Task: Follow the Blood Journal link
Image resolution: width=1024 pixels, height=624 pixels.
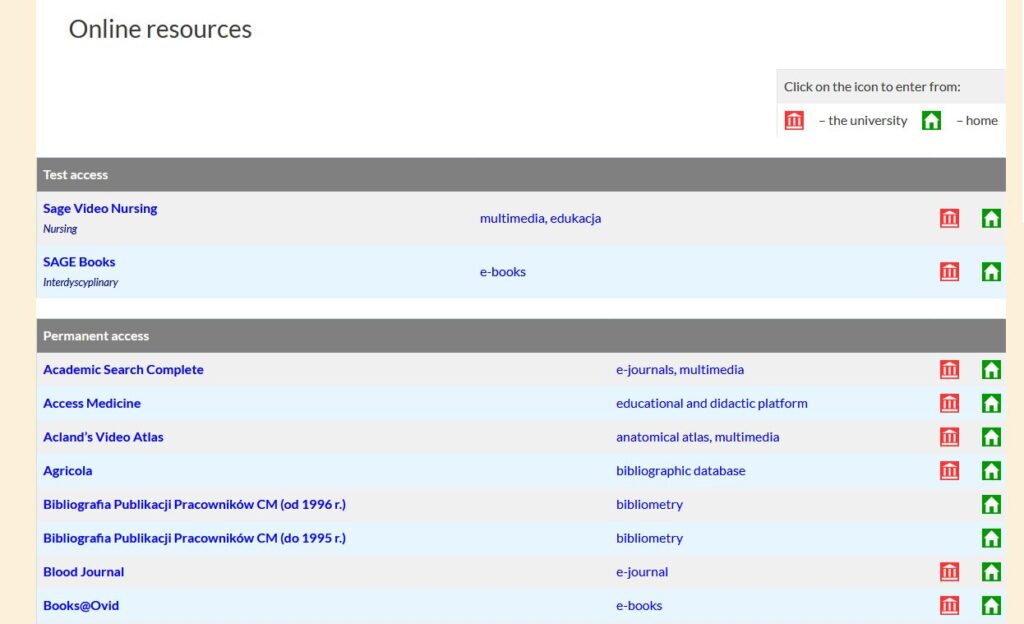Action: 84,572
